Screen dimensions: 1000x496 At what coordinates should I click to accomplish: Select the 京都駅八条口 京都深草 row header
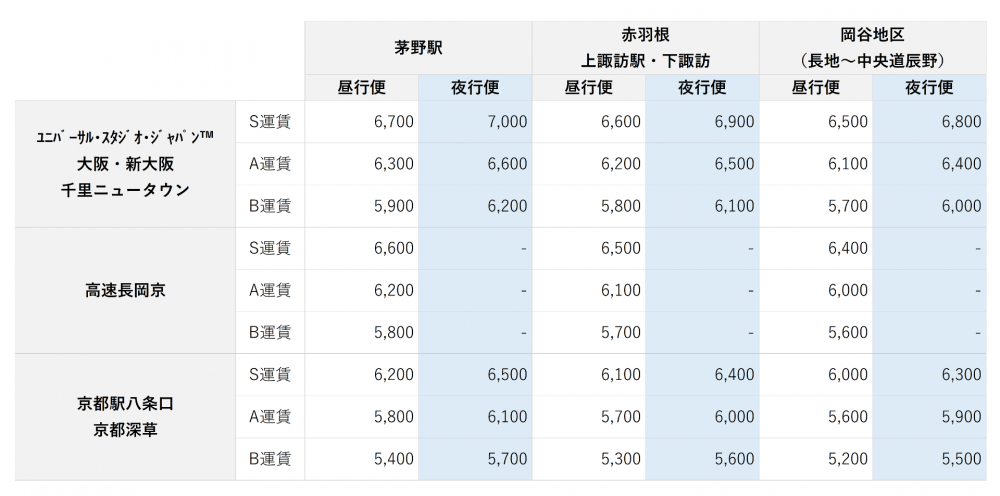[x=125, y=417]
